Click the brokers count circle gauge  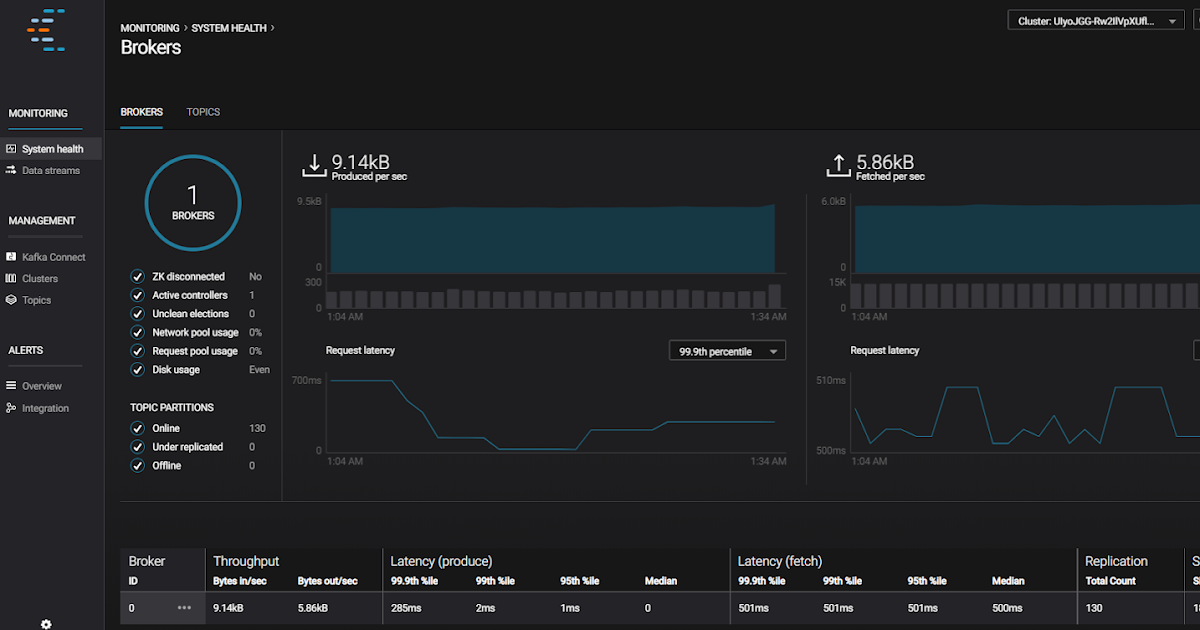click(x=192, y=202)
